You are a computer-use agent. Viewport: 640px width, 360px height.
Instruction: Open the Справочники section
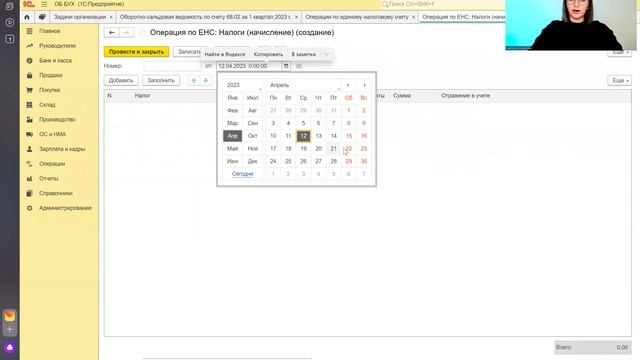[x=56, y=193]
